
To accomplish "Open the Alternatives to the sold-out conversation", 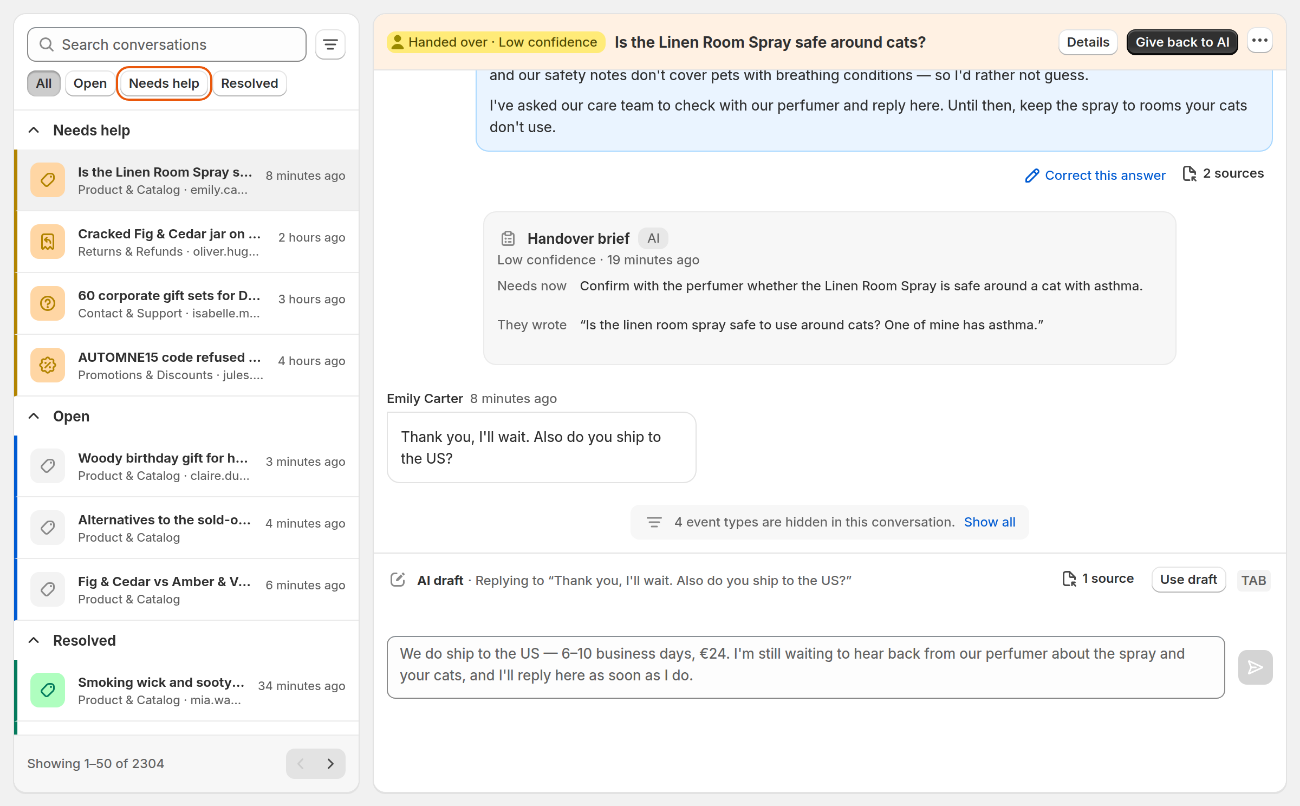I will (x=187, y=528).
